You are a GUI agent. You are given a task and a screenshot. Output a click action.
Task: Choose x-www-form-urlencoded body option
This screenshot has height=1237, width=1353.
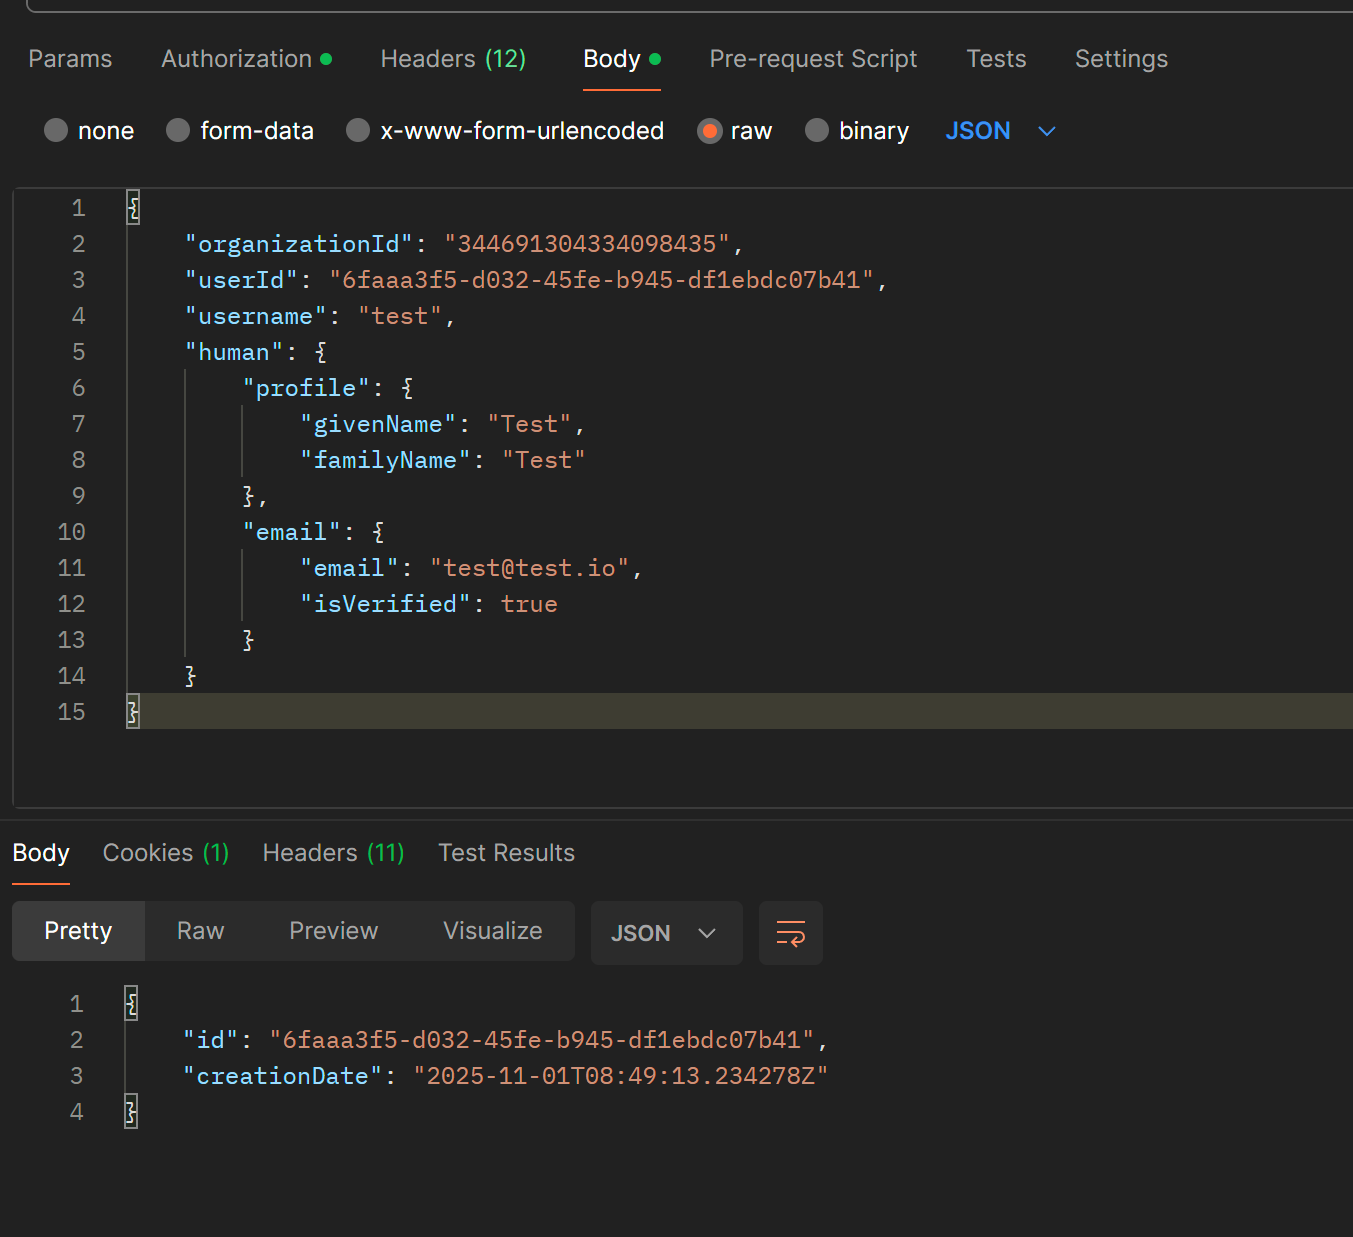[x=358, y=131]
